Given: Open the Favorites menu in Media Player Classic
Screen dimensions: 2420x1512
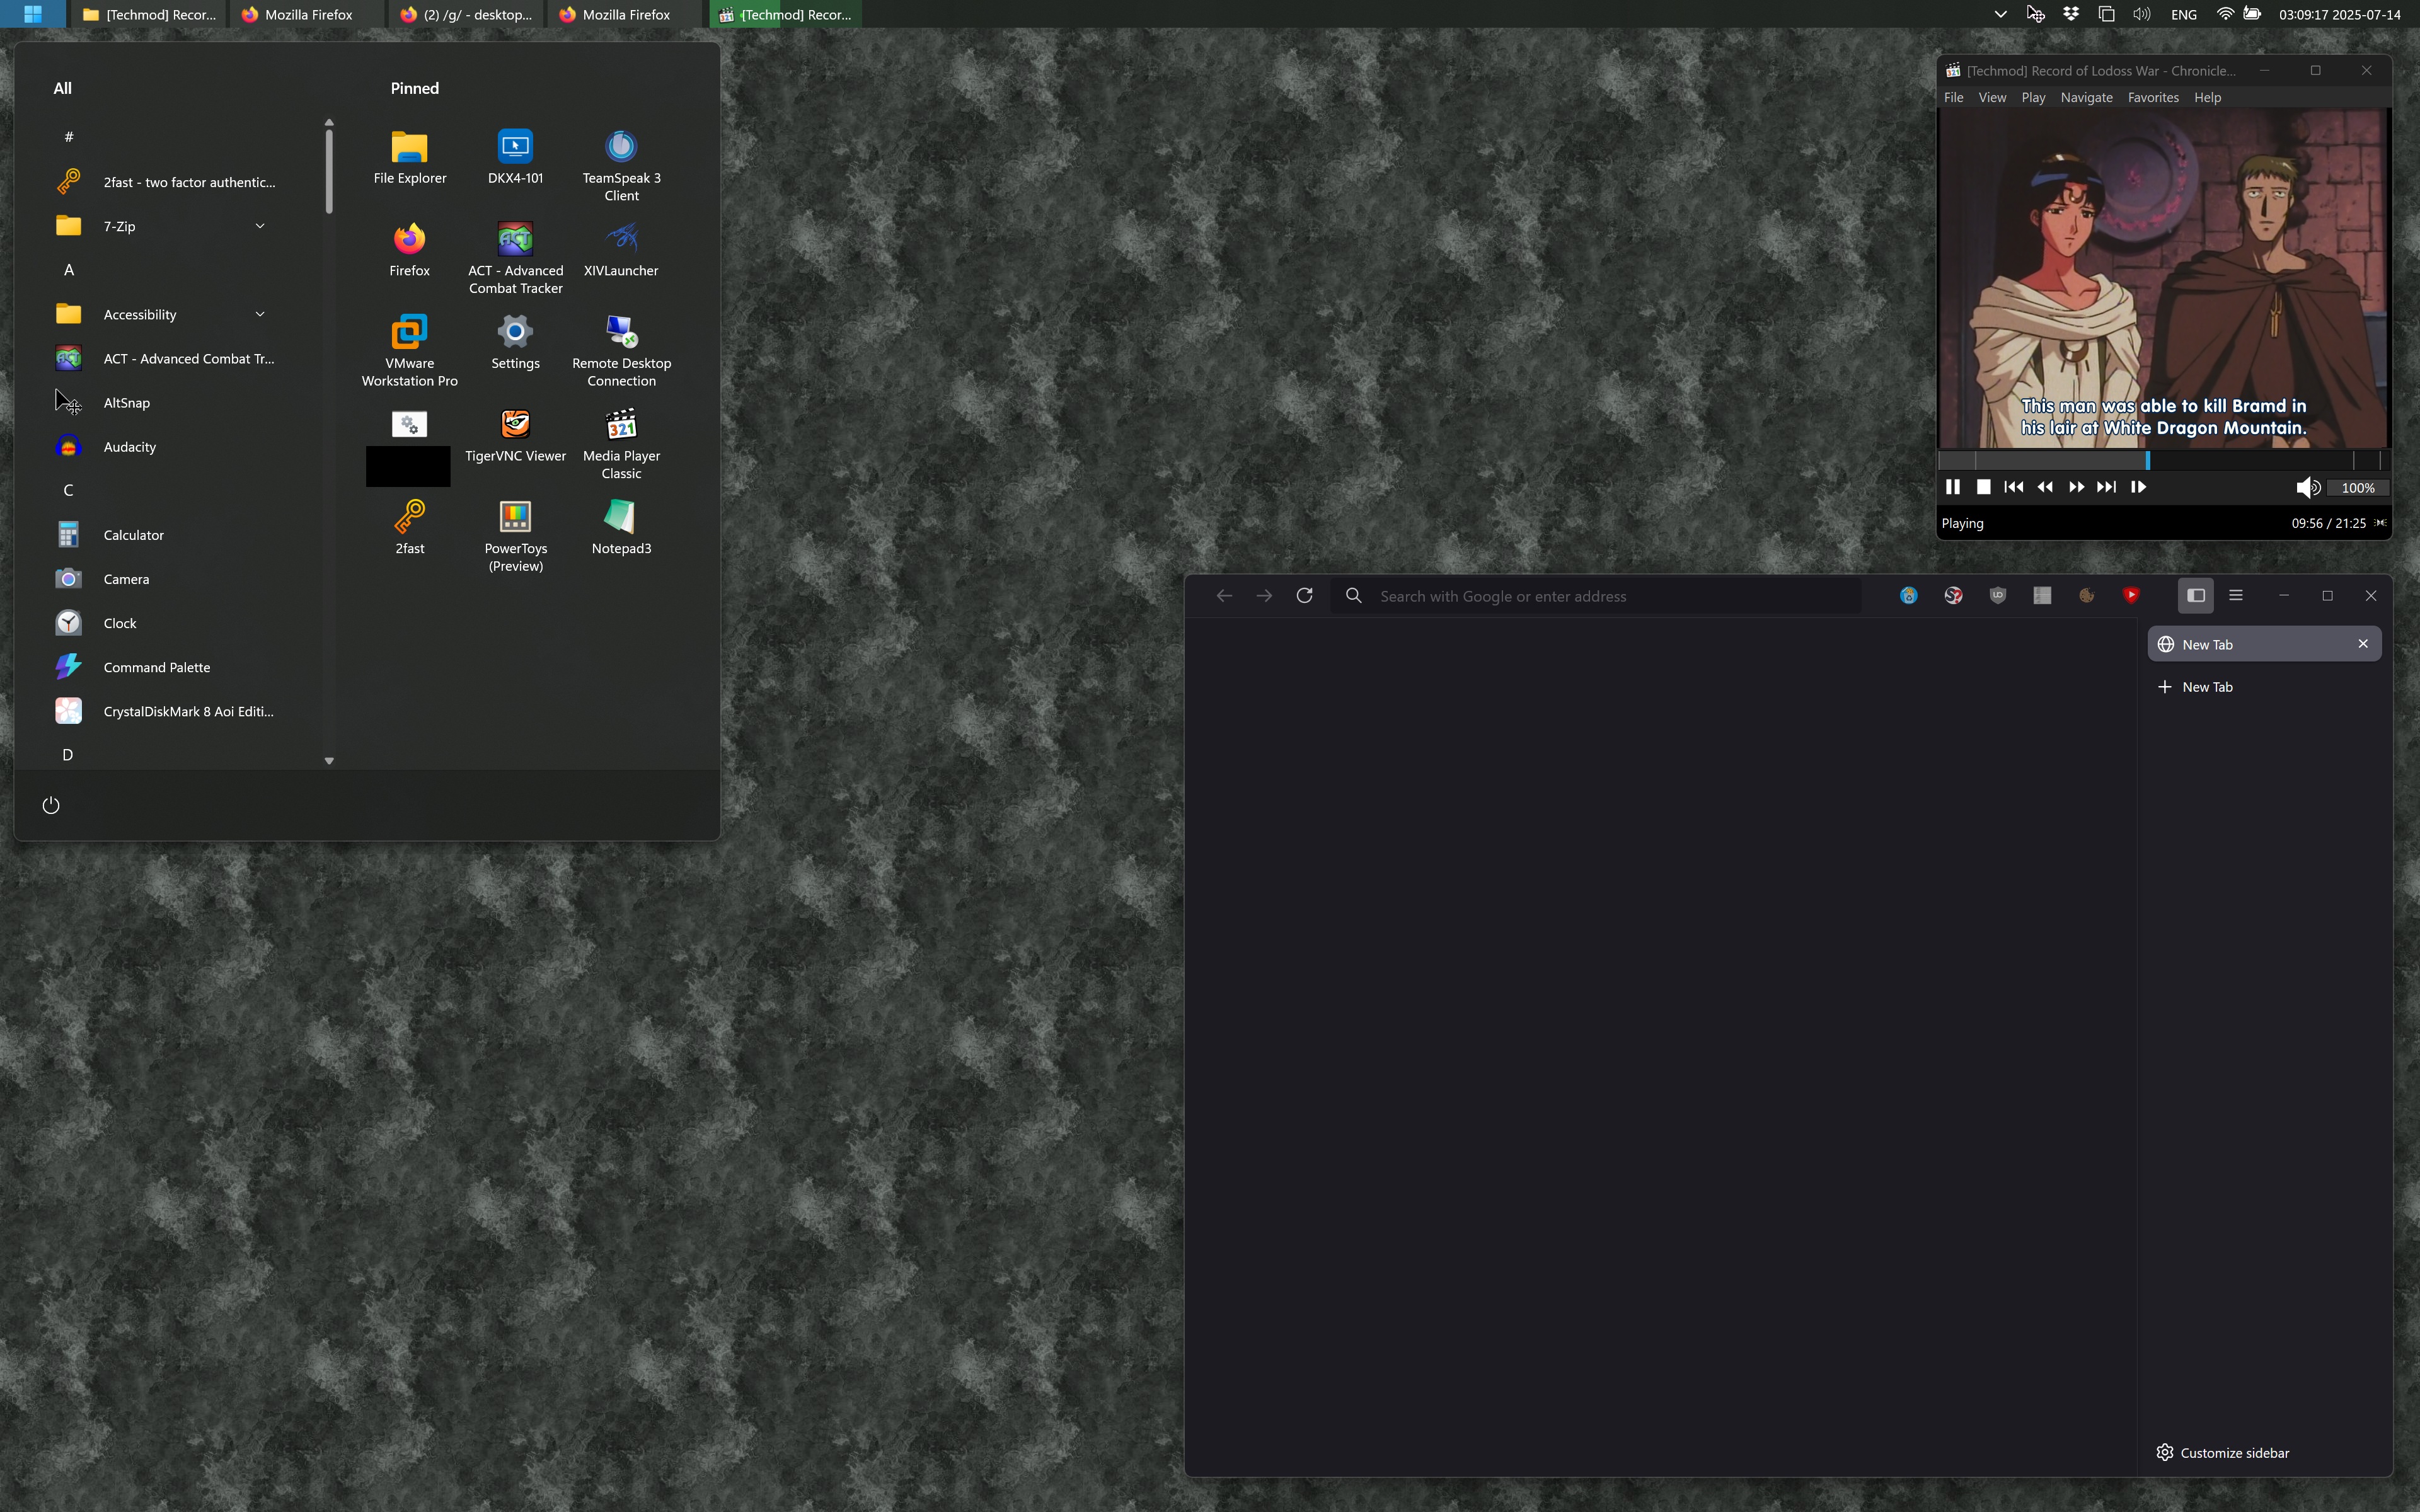Looking at the screenshot, I should 2153,97.
